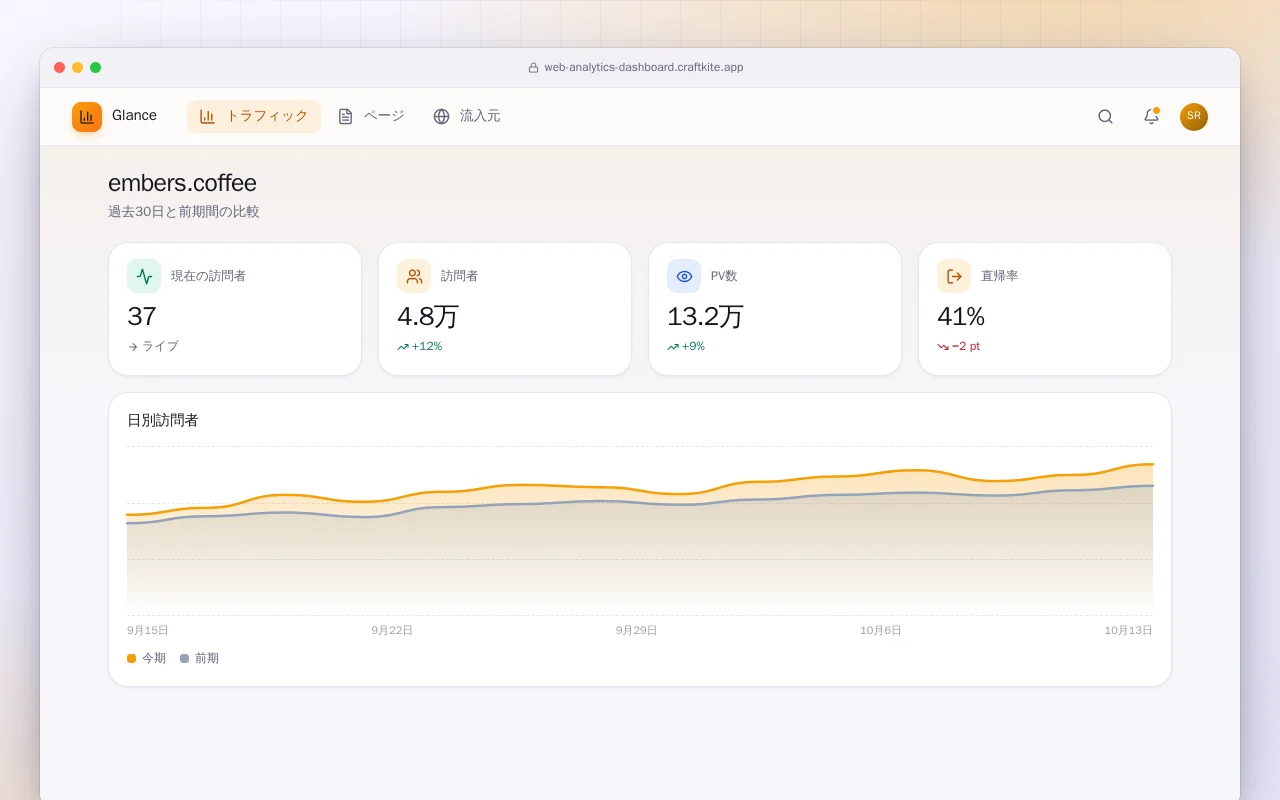The height and width of the screenshot is (800, 1280).
Task: Switch to the ページ tab
Action: click(x=371, y=116)
